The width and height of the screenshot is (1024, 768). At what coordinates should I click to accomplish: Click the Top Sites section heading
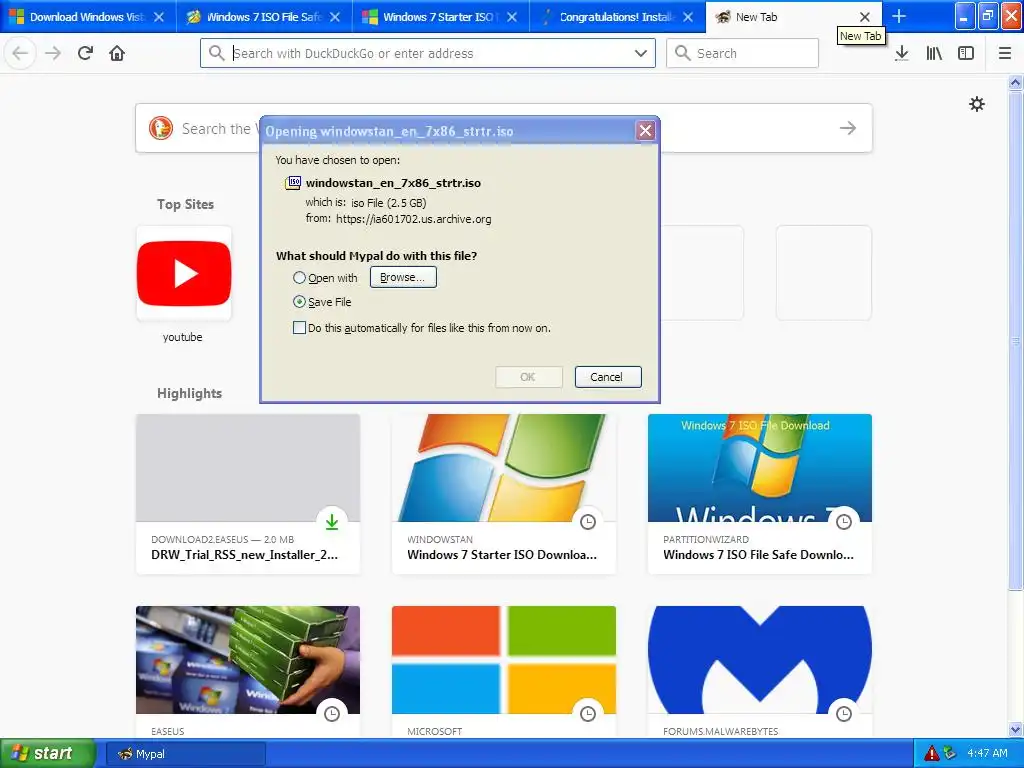point(185,204)
